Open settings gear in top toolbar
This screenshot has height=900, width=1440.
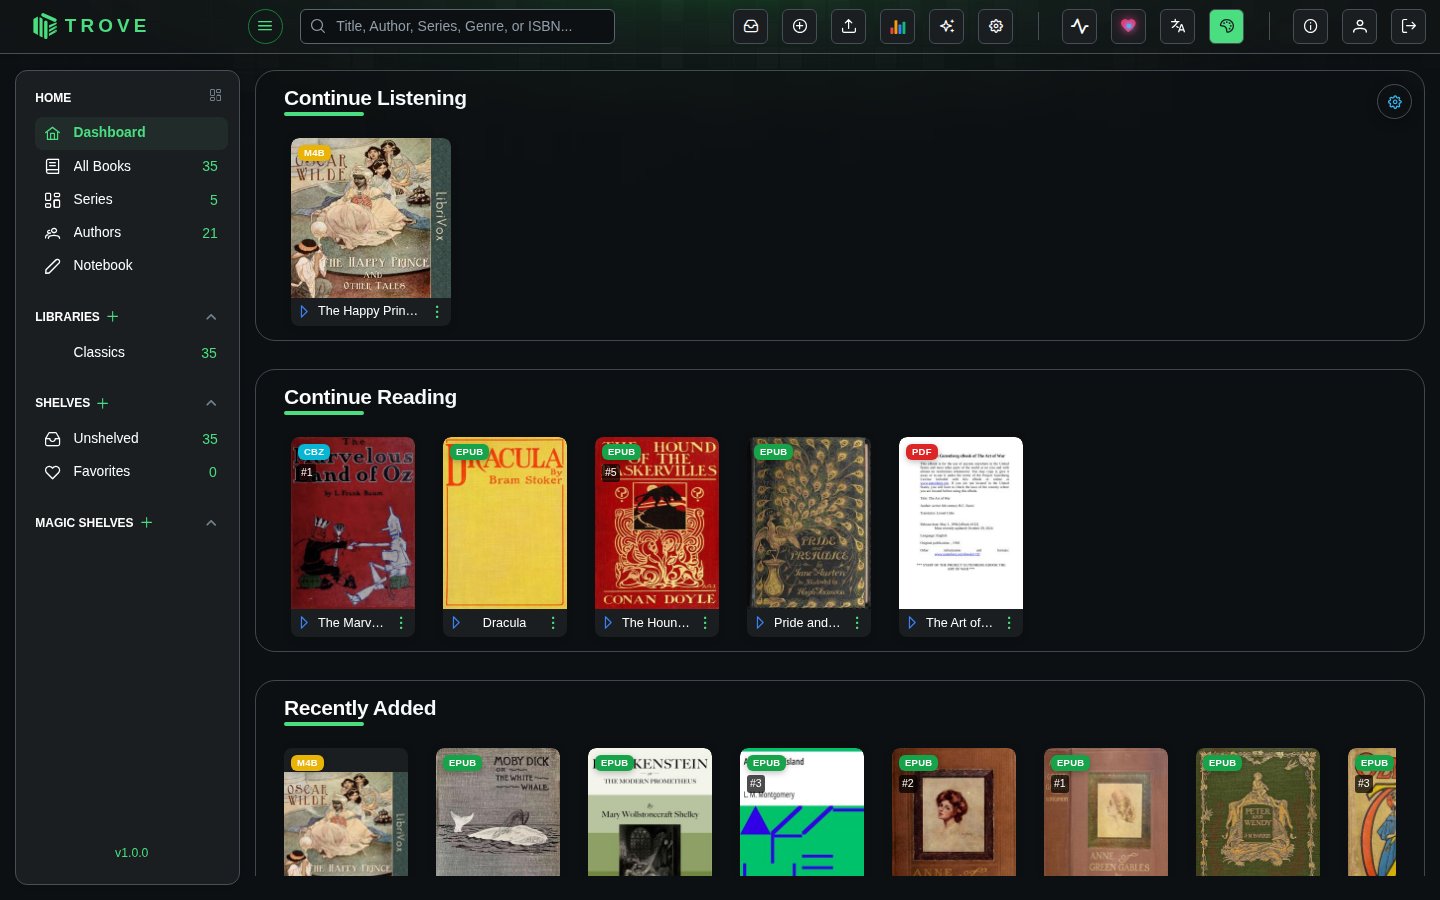click(996, 26)
